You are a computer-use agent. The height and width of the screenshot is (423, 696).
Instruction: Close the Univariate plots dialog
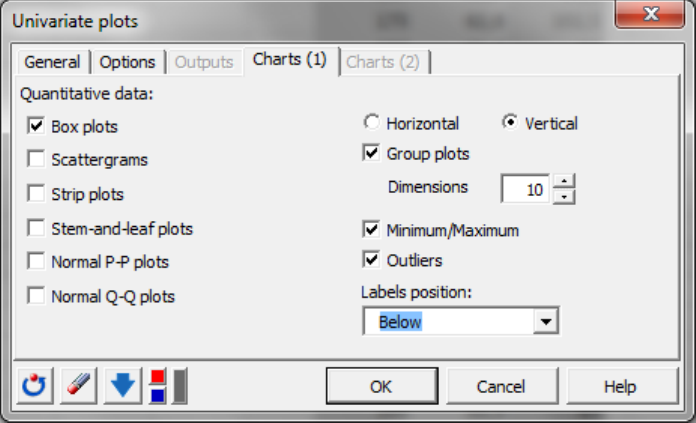[x=649, y=14]
